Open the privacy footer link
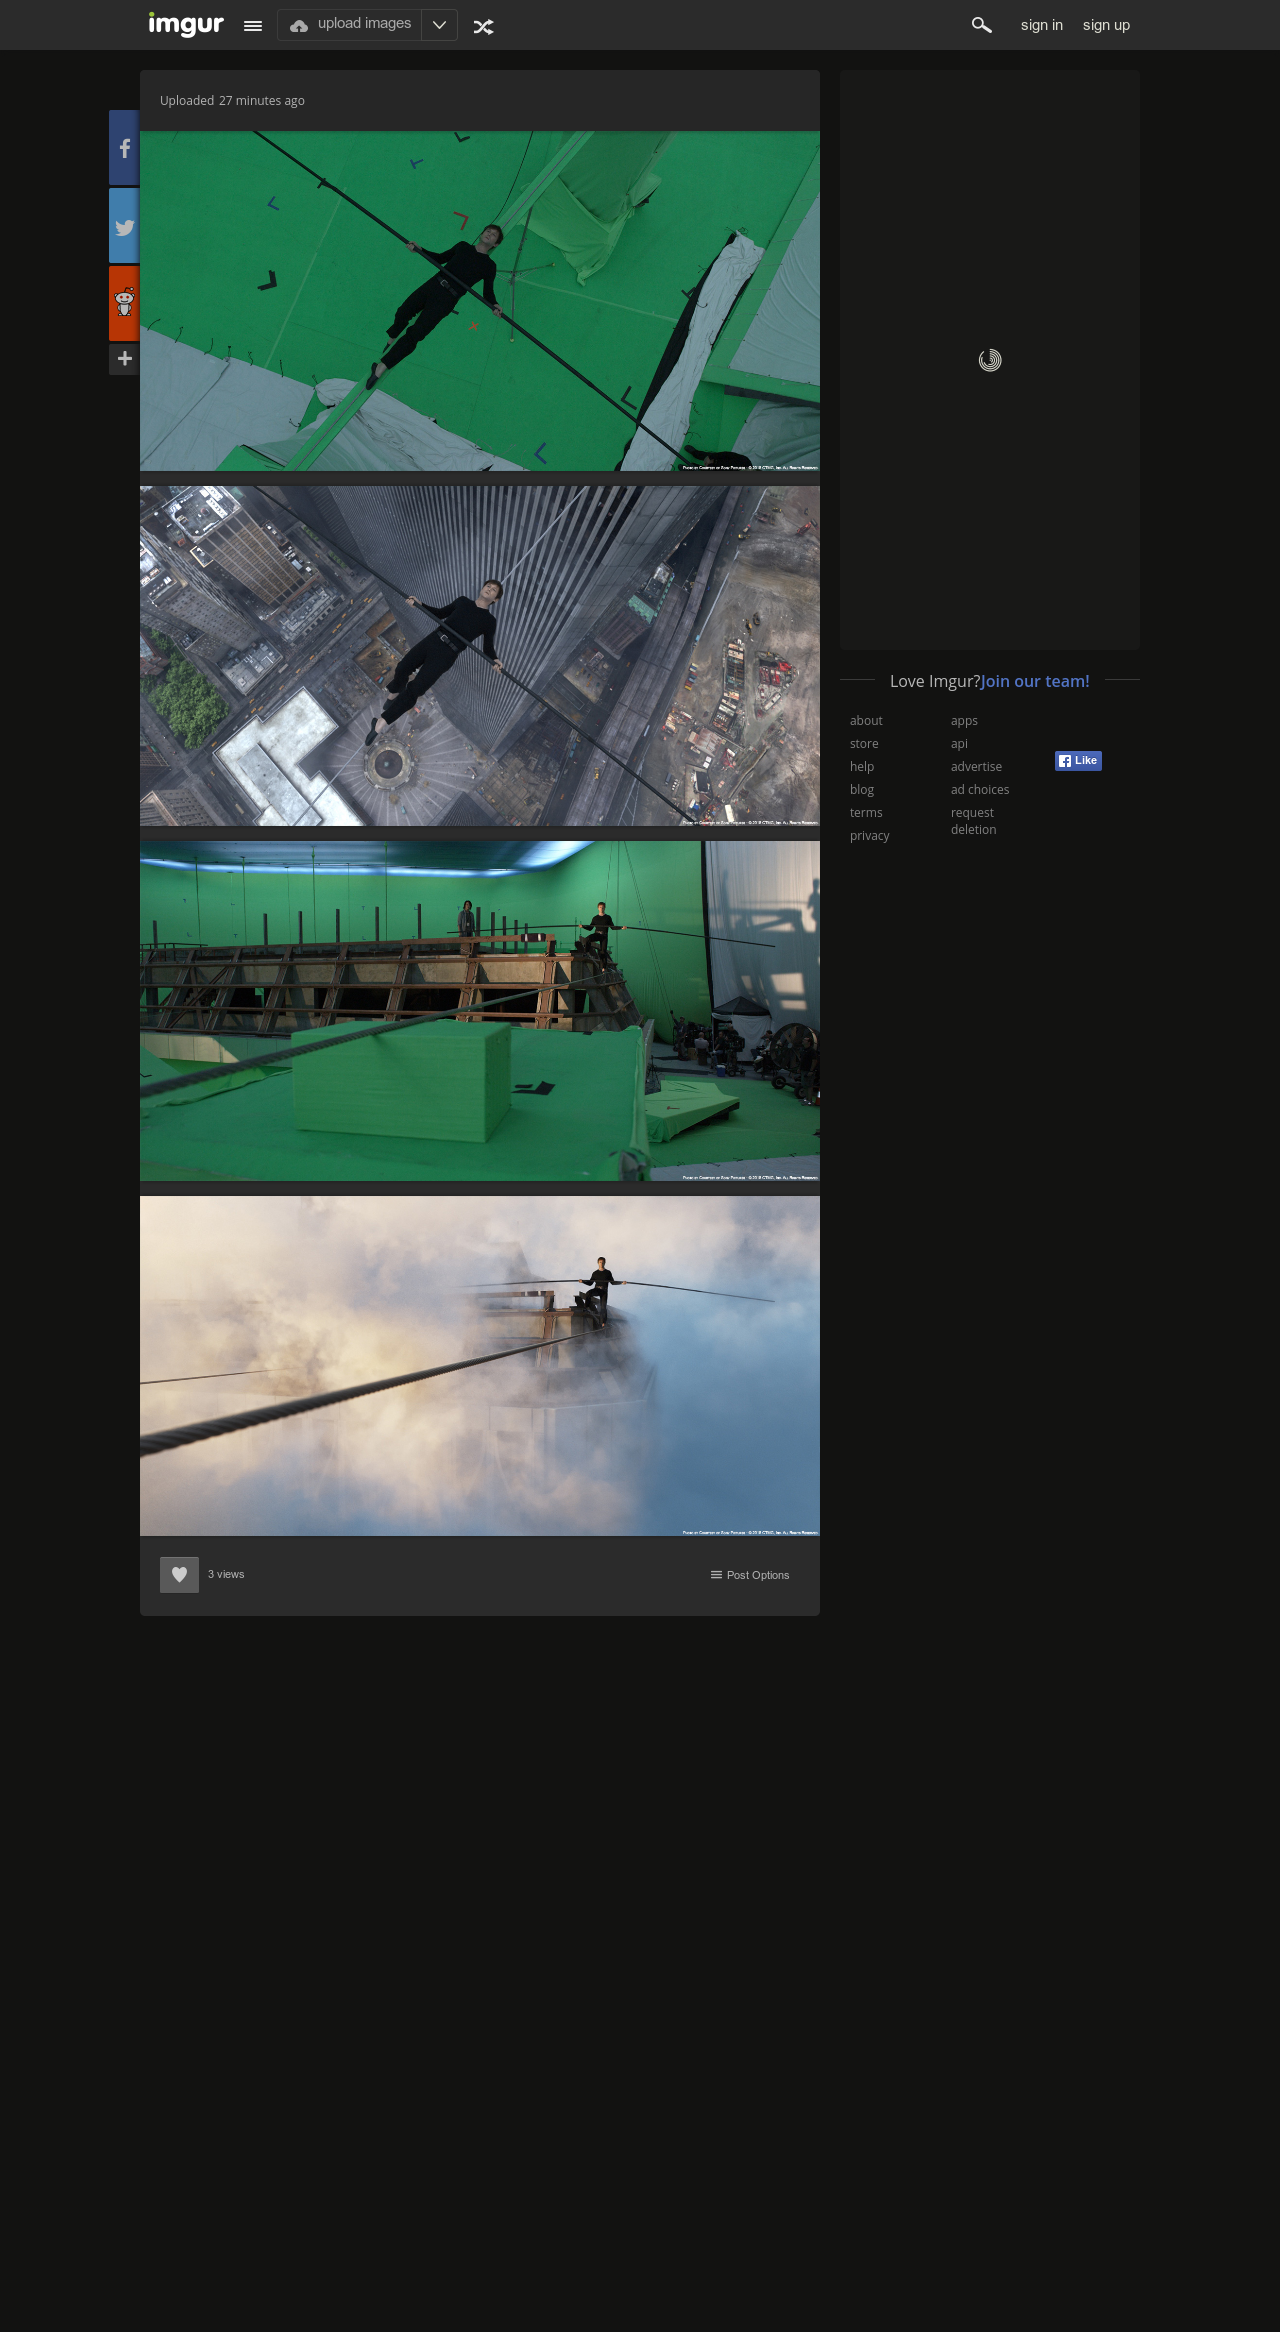Screen dimensions: 1280x2332 click(870, 836)
